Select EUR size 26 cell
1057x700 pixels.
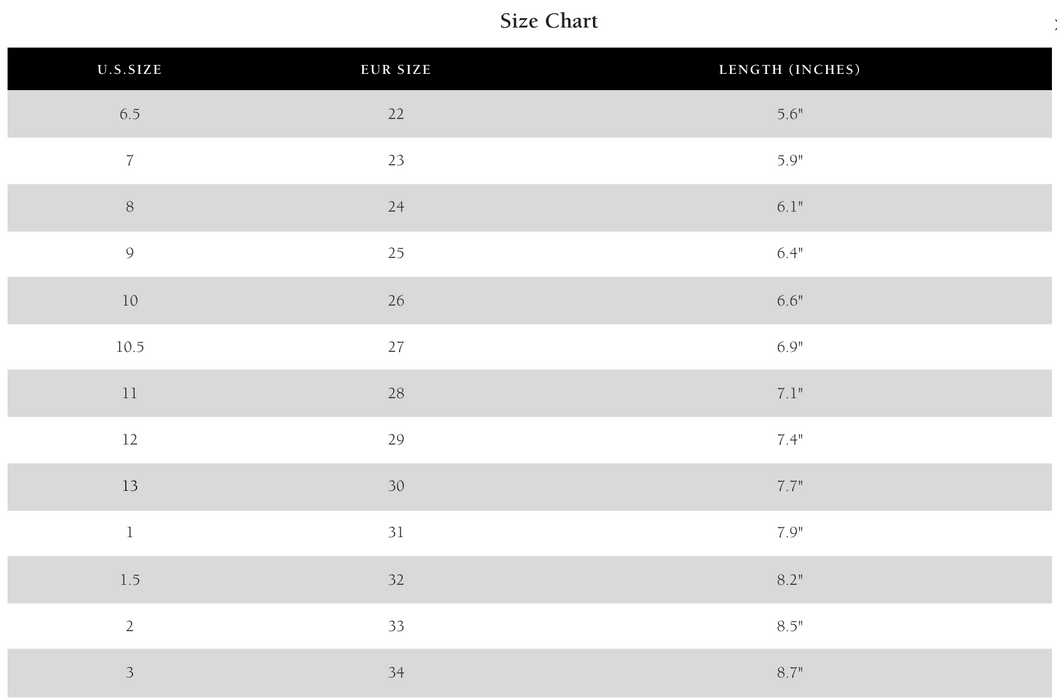(x=396, y=300)
